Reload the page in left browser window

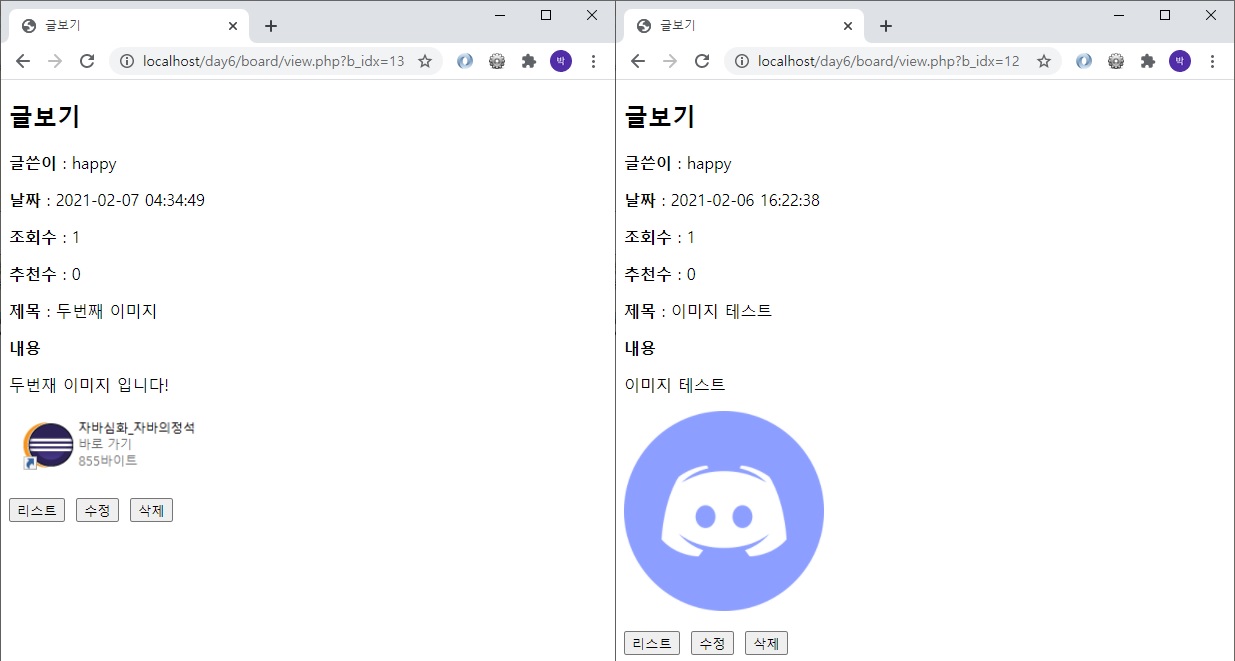tap(87, 61)
